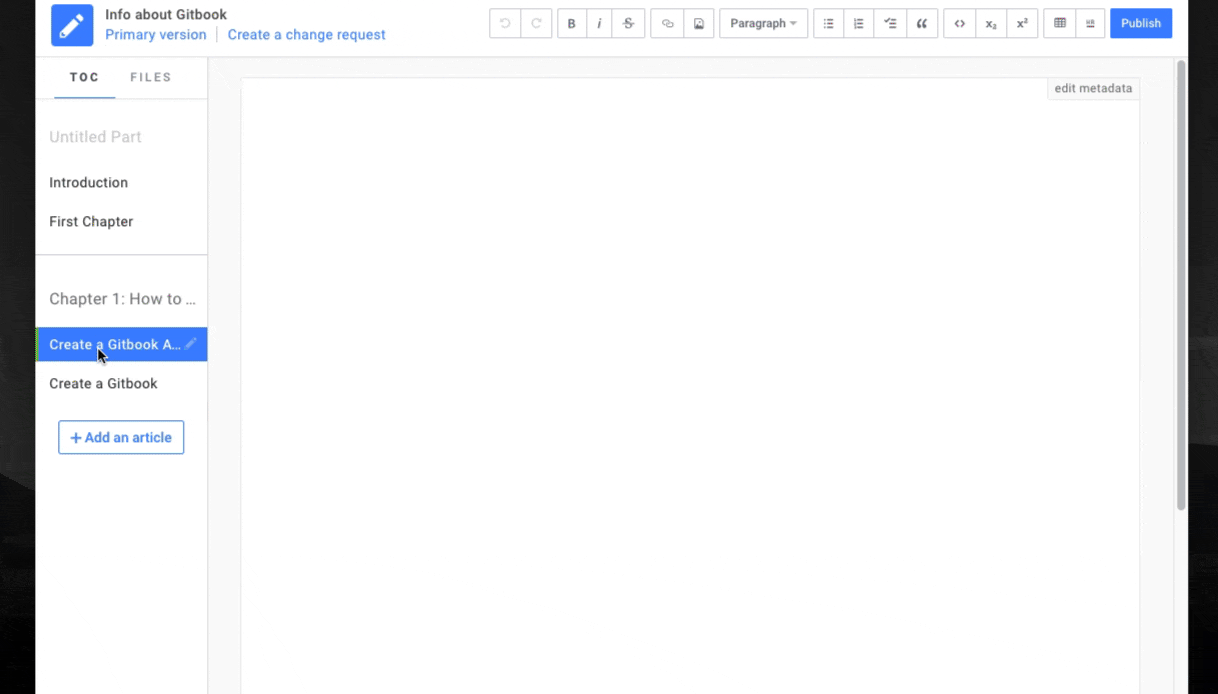The image size is (1218, 694).
Task: Insert an image via picture icon
Action: (699, 23)
